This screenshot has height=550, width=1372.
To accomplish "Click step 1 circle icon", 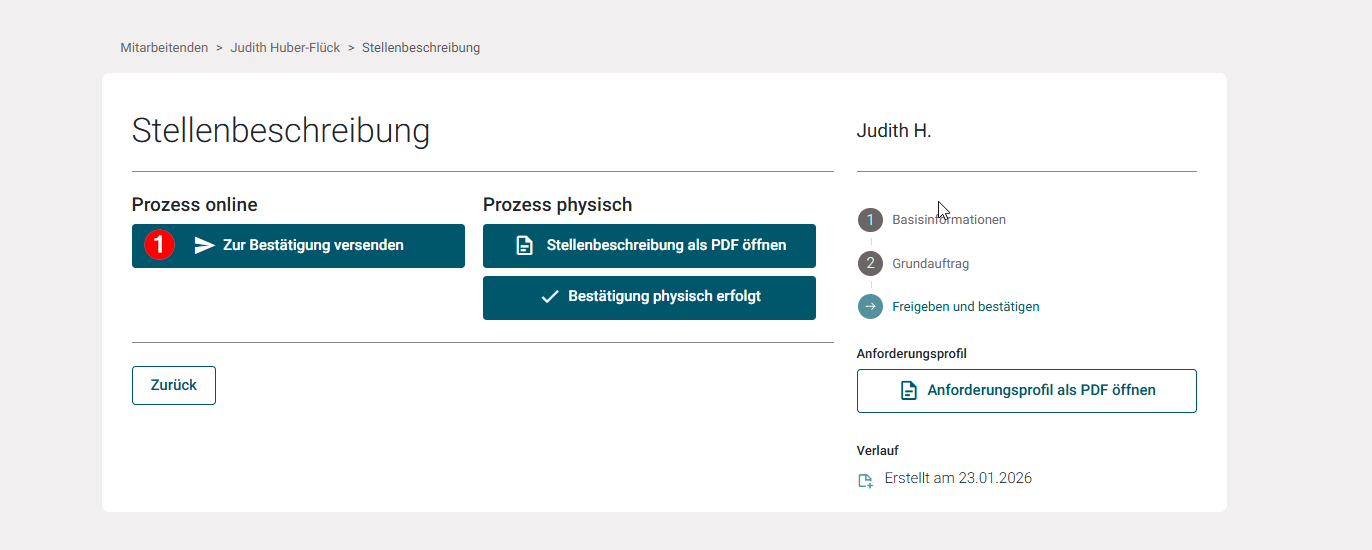I will pos(870,220).
